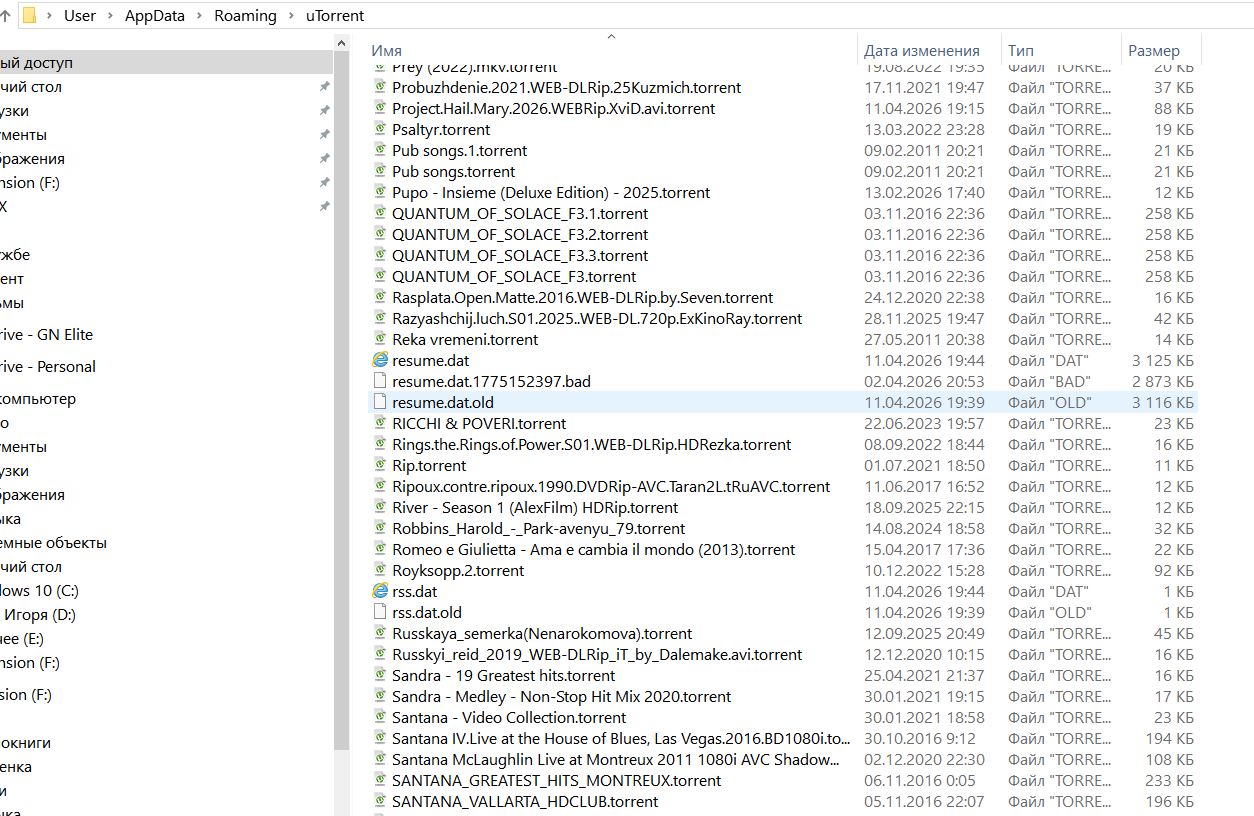1254x816 pixels.
Task: Go to Roaming folder in the breadcrumb
Action: [245, 16]
